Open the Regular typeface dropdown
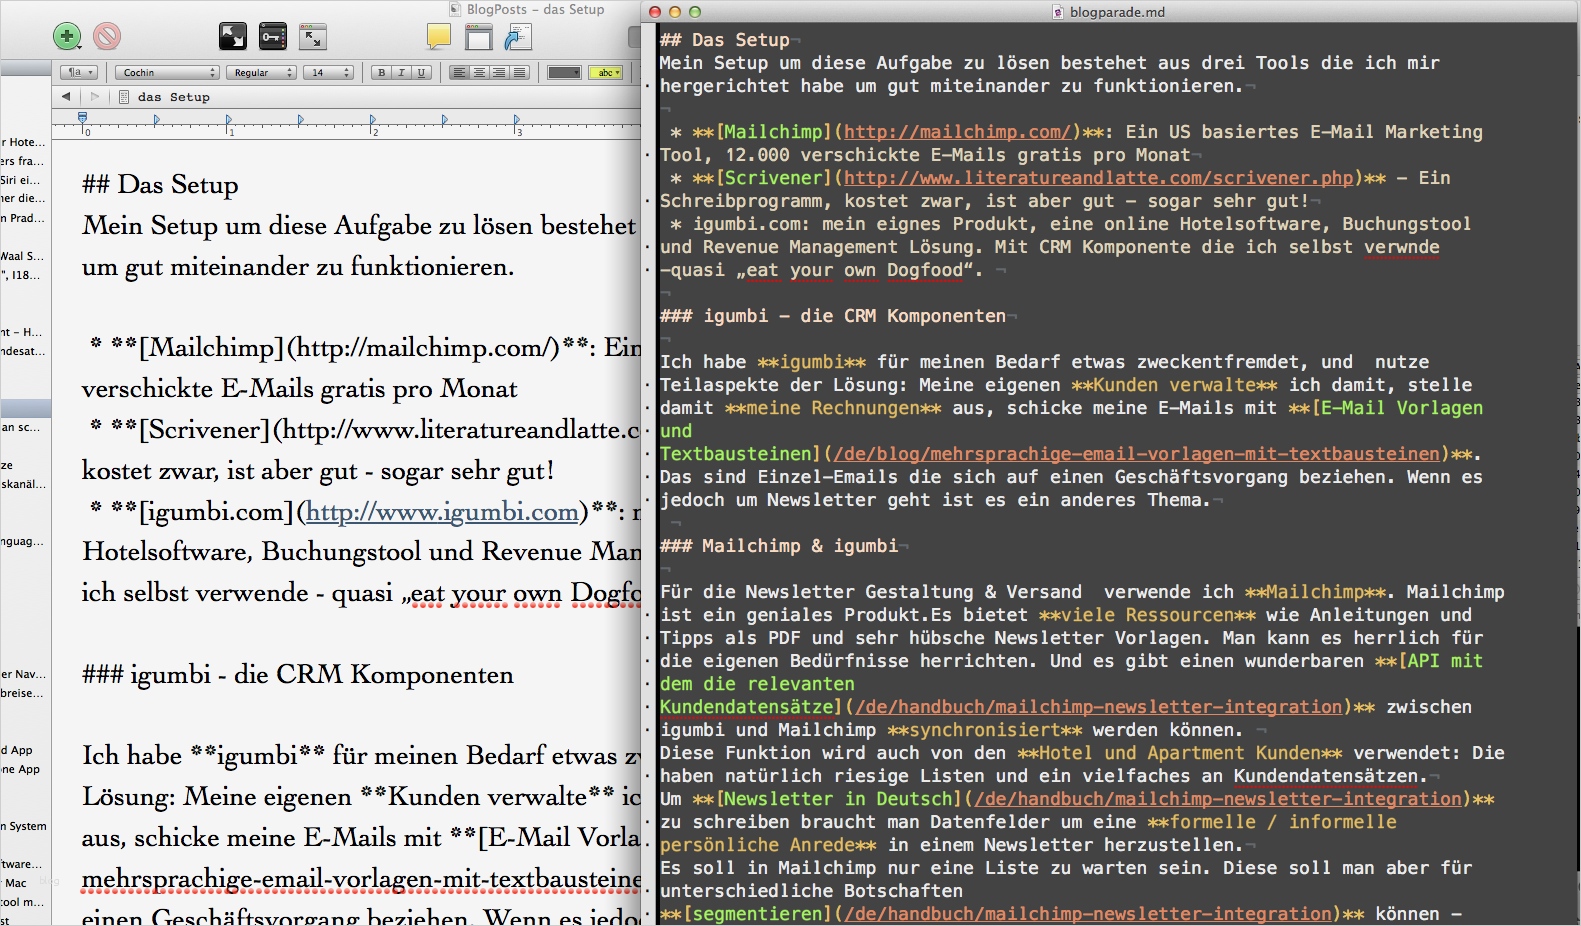1581x926 pixels. click(x=261, y=73)
